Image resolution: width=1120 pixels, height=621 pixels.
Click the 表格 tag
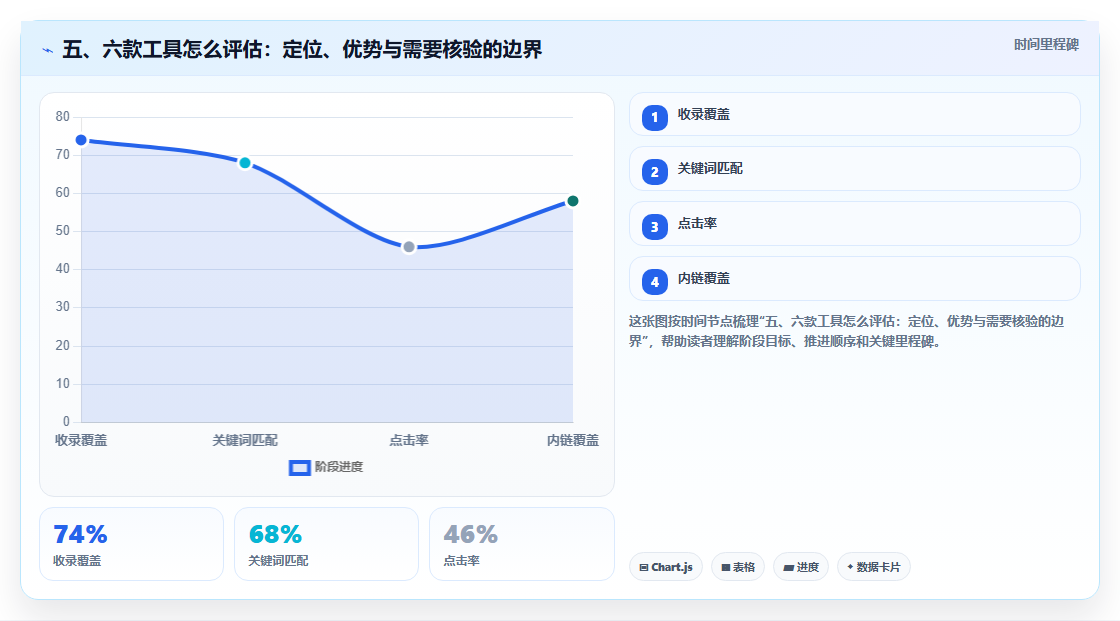point(738,567)
